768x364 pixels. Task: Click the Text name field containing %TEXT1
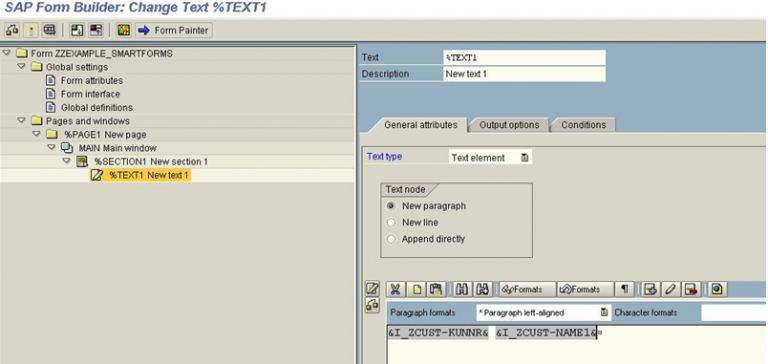(524, 57)
